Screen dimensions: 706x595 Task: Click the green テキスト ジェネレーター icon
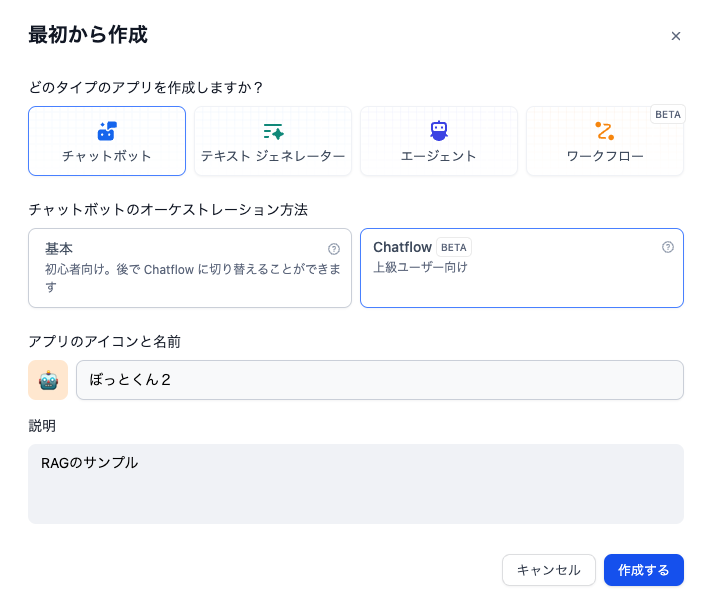(273, 131)
